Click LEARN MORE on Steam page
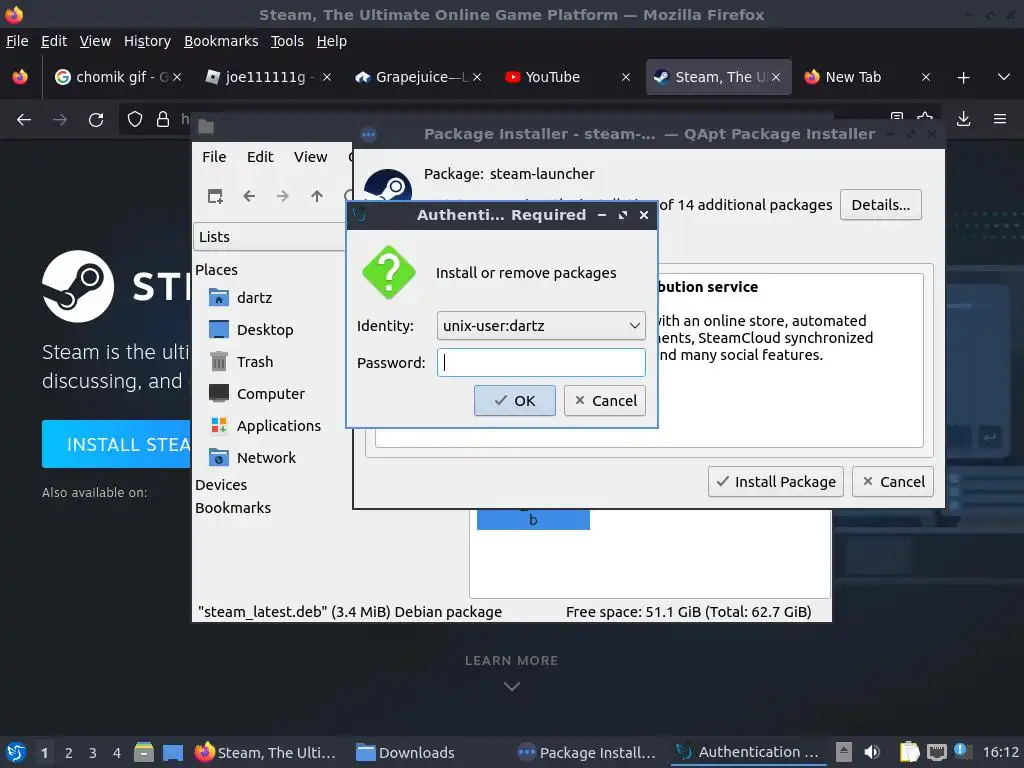The image size is (1024, 768). coord(511,661)
